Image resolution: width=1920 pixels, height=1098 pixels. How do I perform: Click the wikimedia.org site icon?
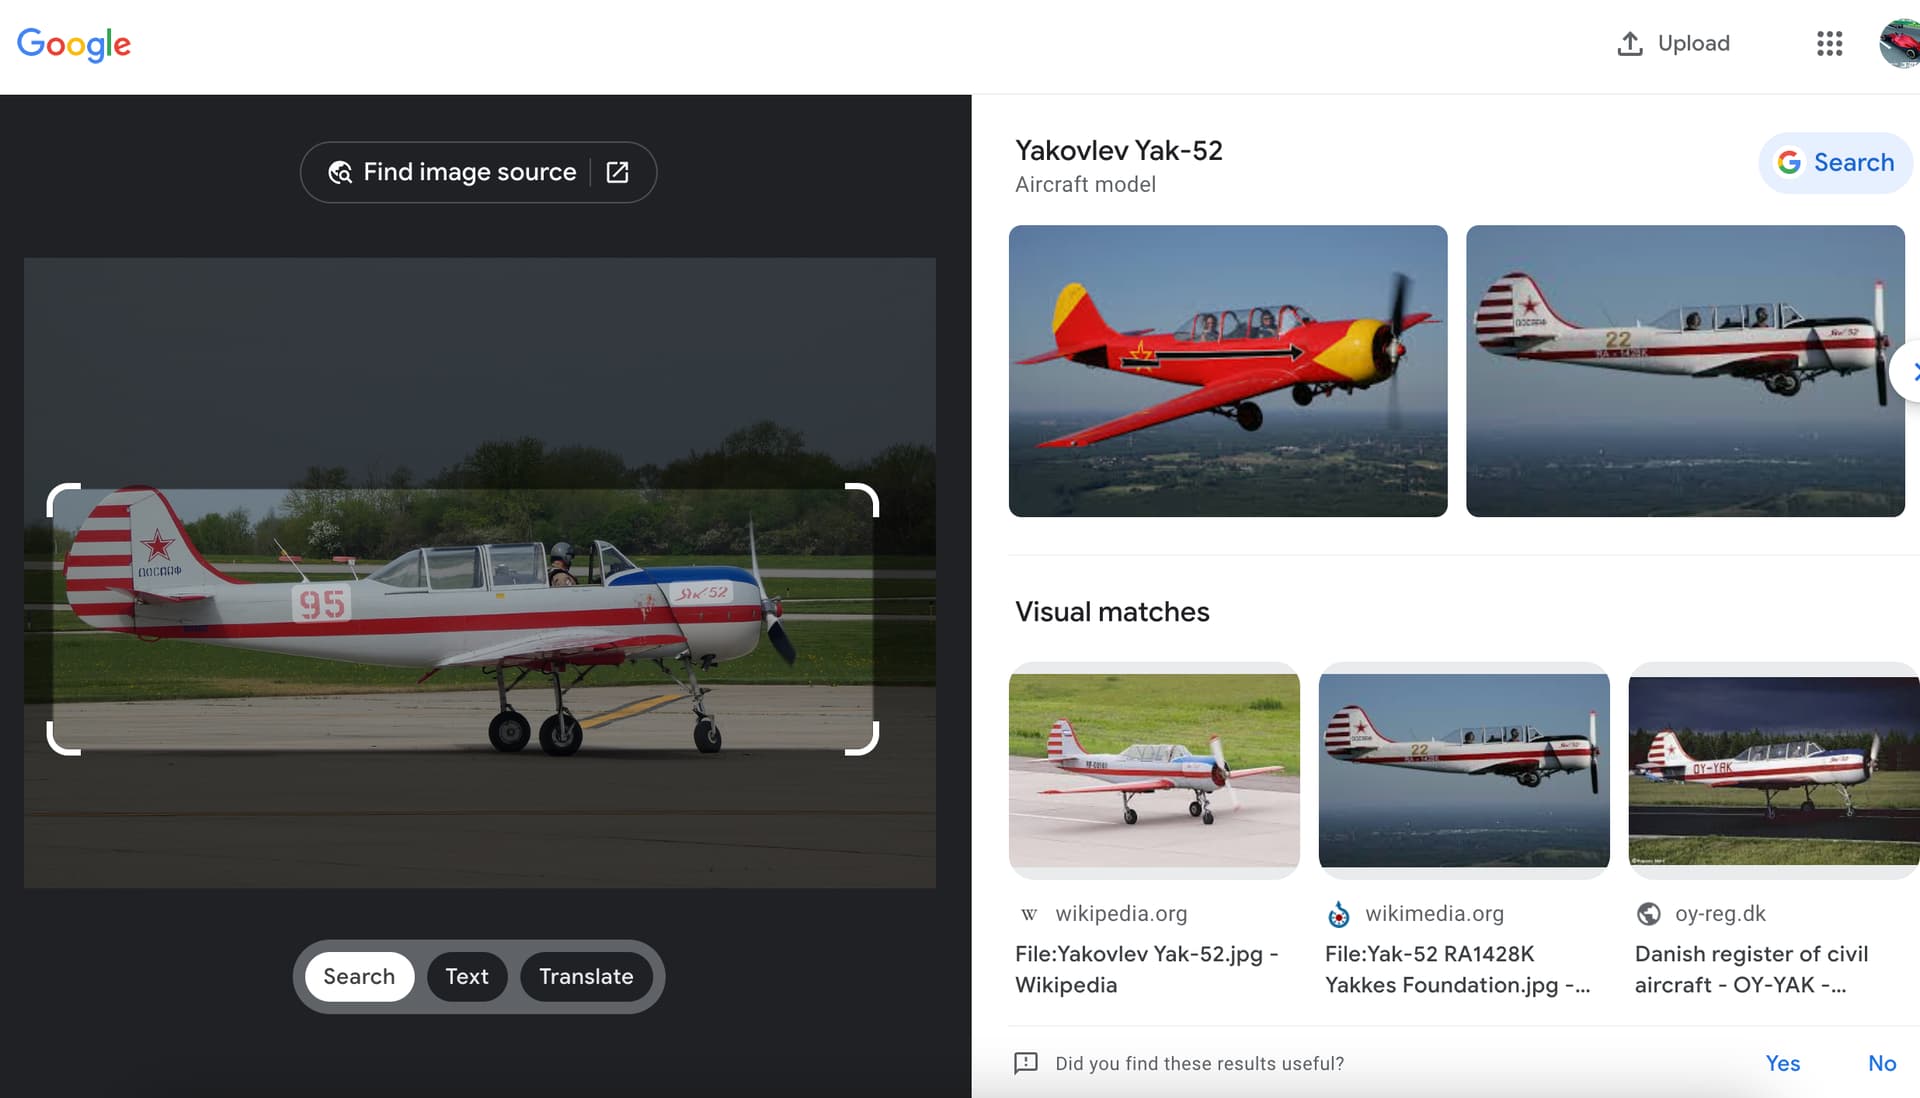[x=1338, y=914]
